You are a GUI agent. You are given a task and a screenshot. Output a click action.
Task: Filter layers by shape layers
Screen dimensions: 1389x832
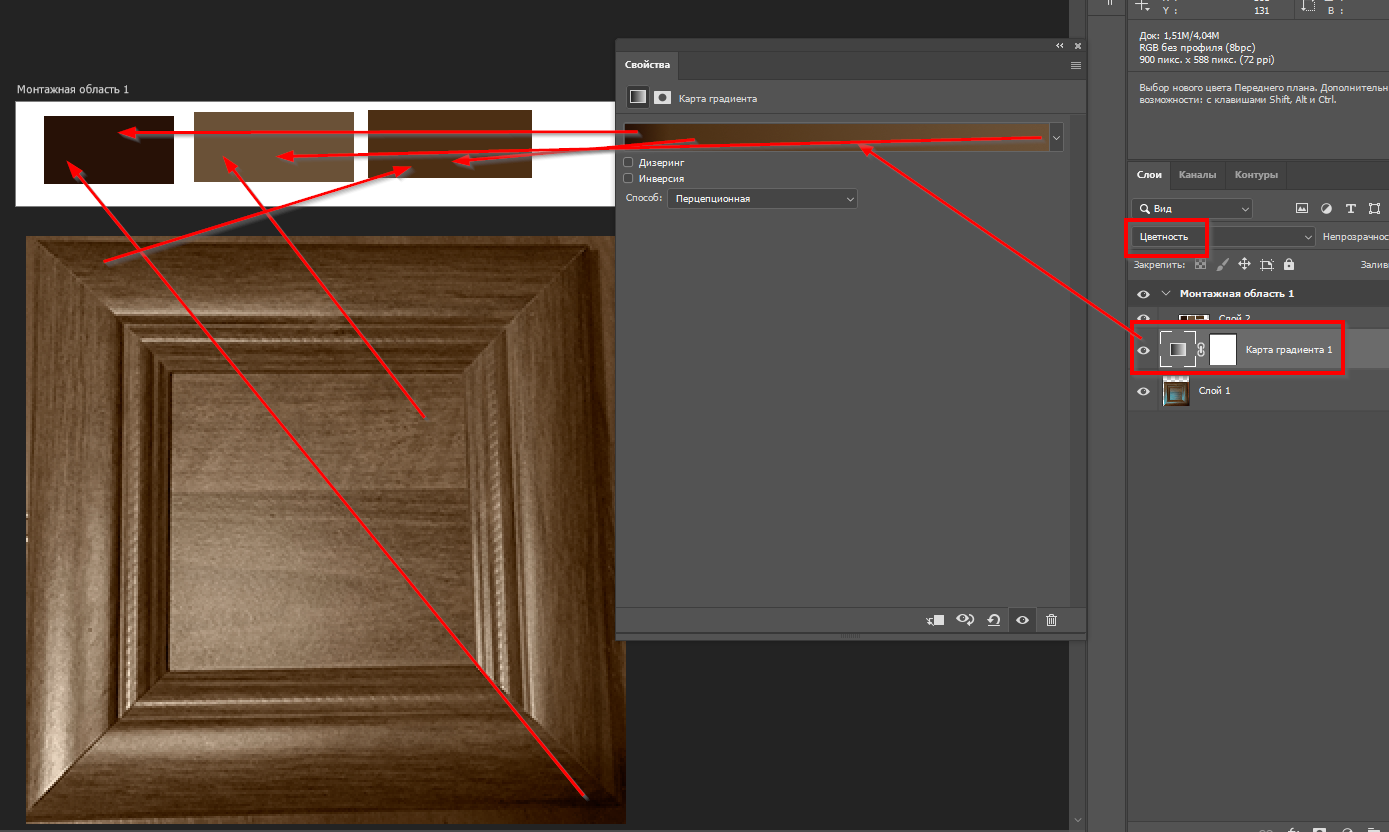coord(1375,208)
